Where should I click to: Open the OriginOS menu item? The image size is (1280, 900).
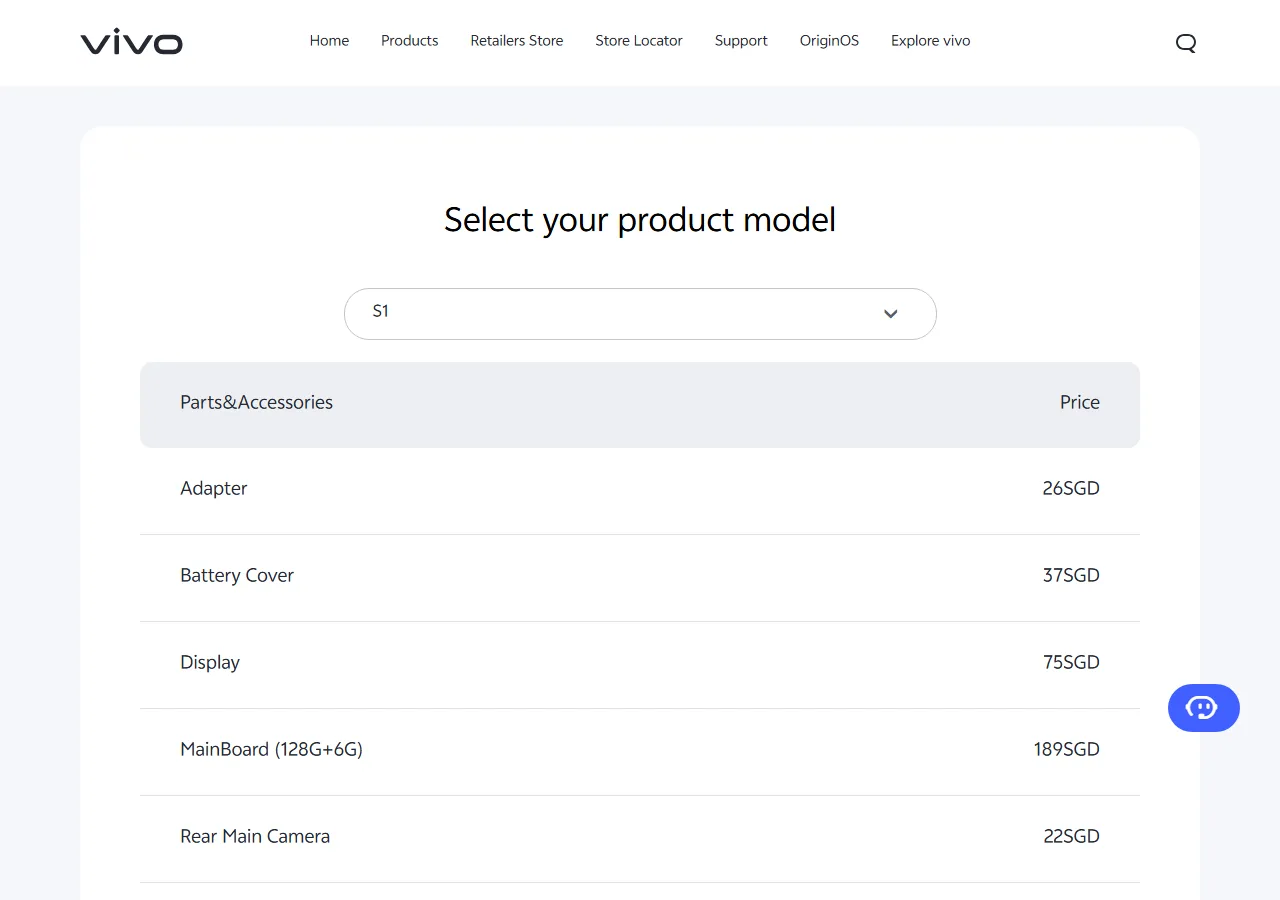(829, 41)
